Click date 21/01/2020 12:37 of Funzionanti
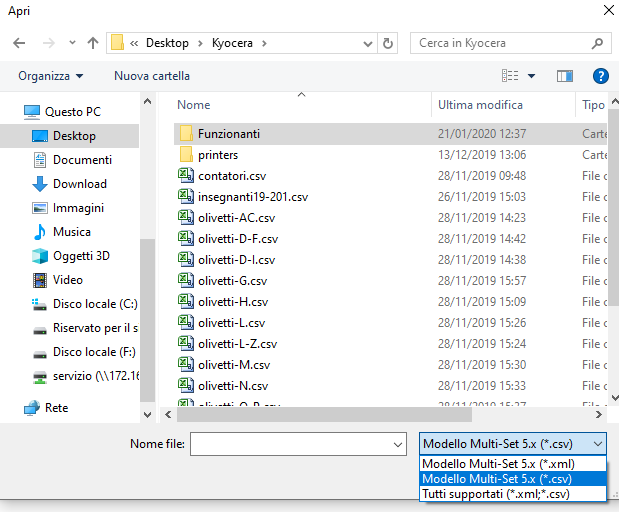Viewport: 619px width, 512px height. (x=482, y=134)
